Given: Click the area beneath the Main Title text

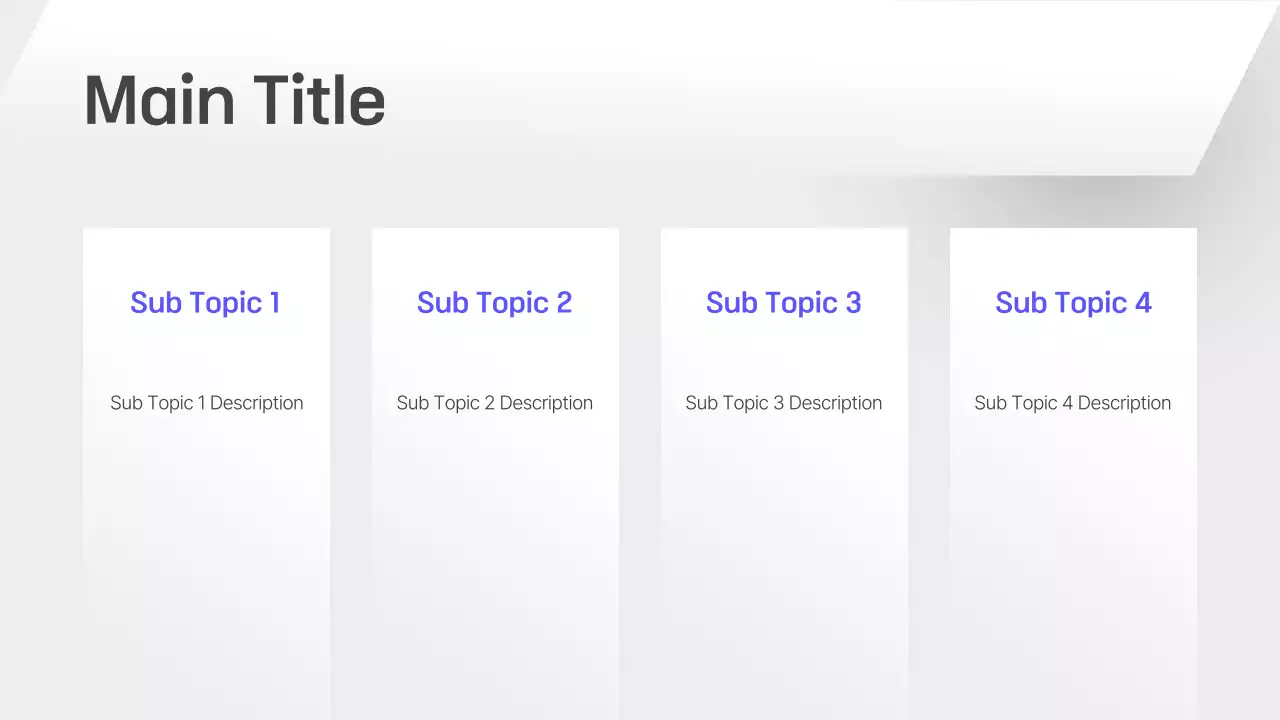Looking at the screenshot, I should coord(234,160).
